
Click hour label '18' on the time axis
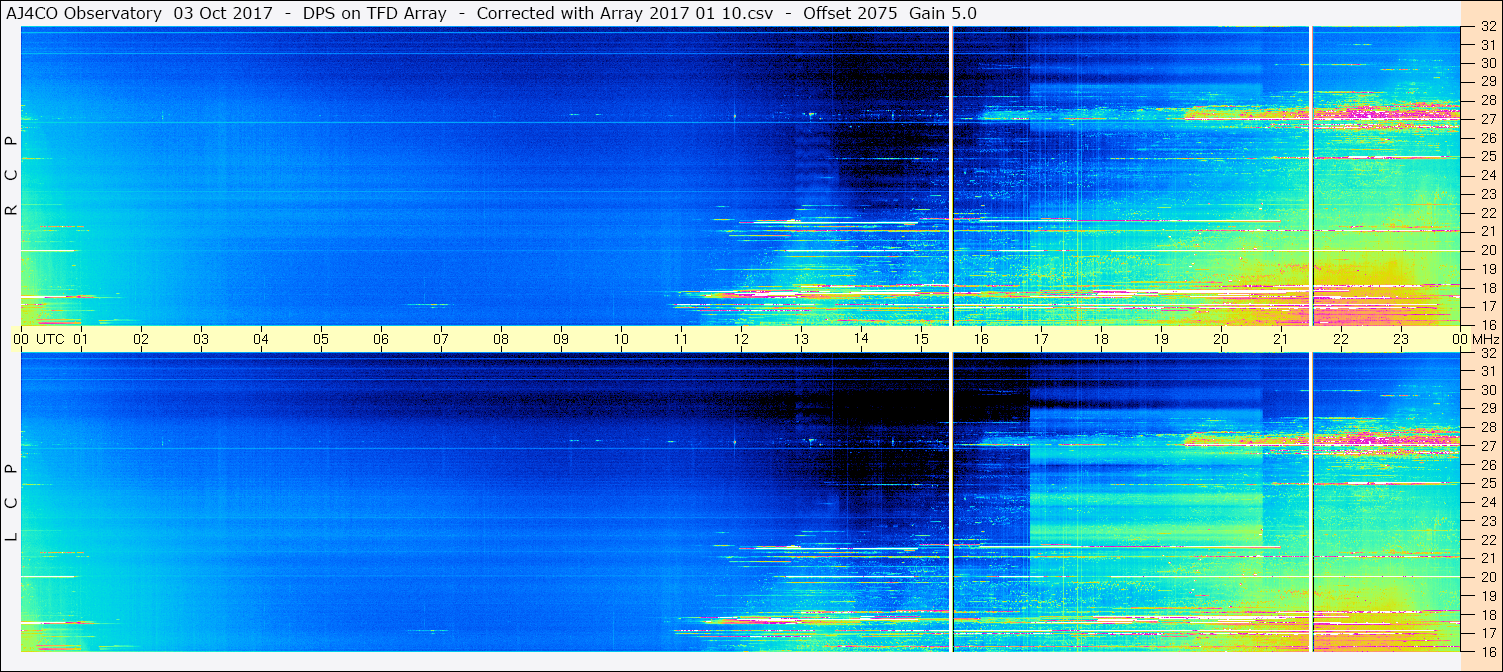point(1101,339)
